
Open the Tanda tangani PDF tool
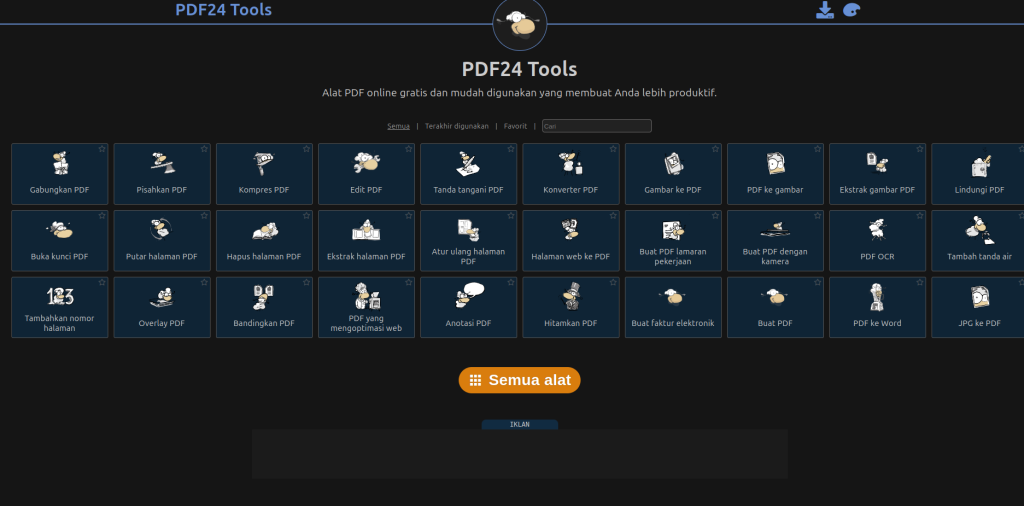468,174
